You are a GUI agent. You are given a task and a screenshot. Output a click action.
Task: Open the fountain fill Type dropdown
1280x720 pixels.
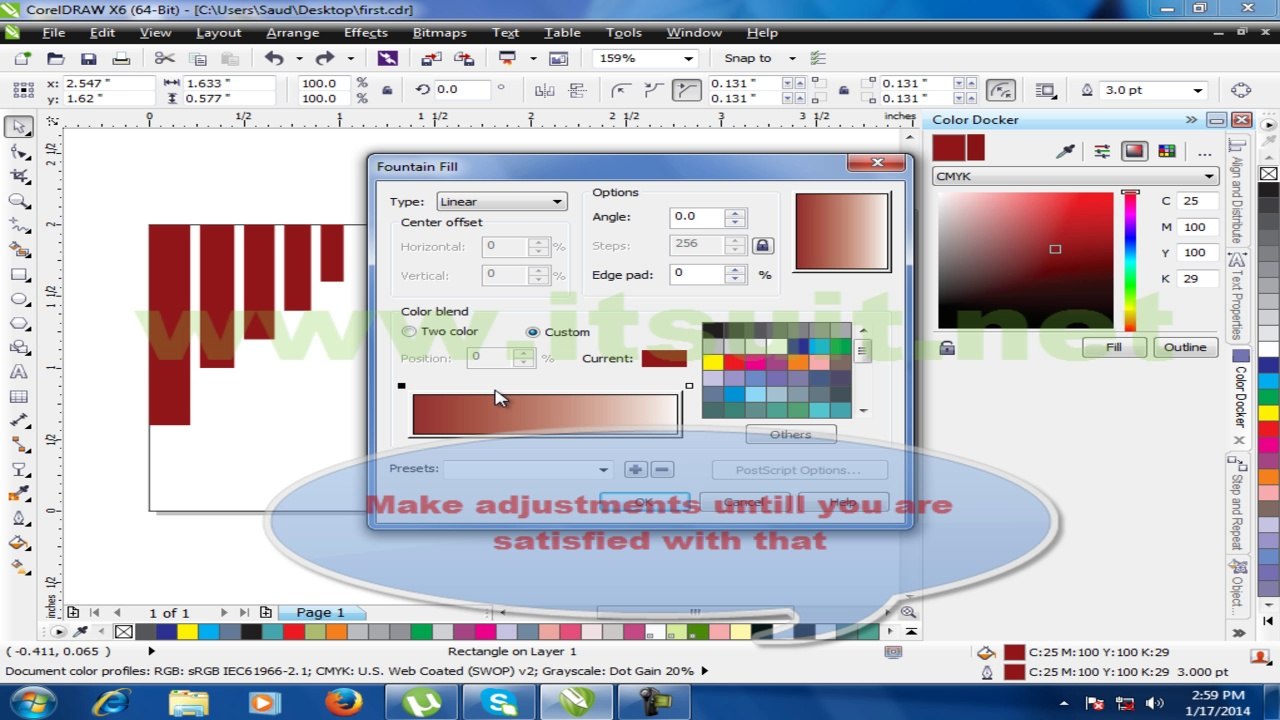502,202
